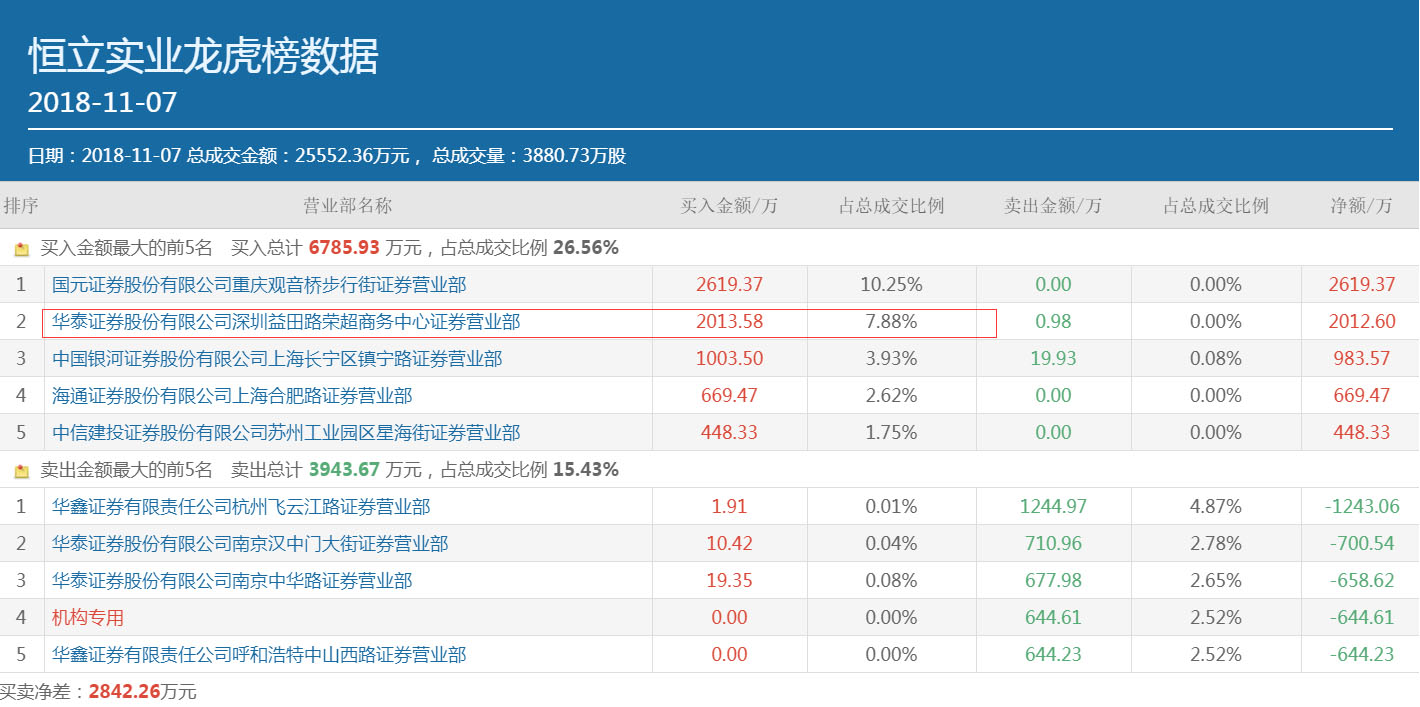Open 华鑫证券呼和浩特中山西路证券营业部 link
The width and height of the screenshot is (1420, 707).
tap(259, 655)
